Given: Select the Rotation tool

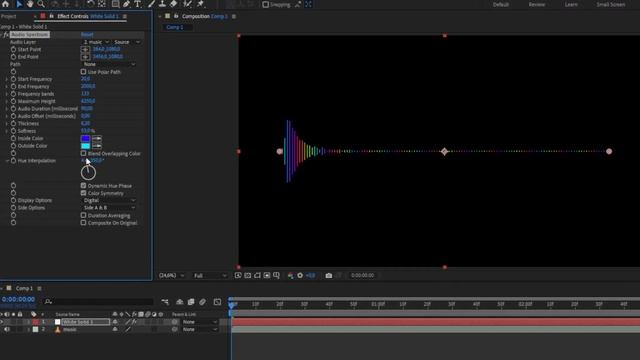Looking at the screenshot, I should tap(91, 4).
